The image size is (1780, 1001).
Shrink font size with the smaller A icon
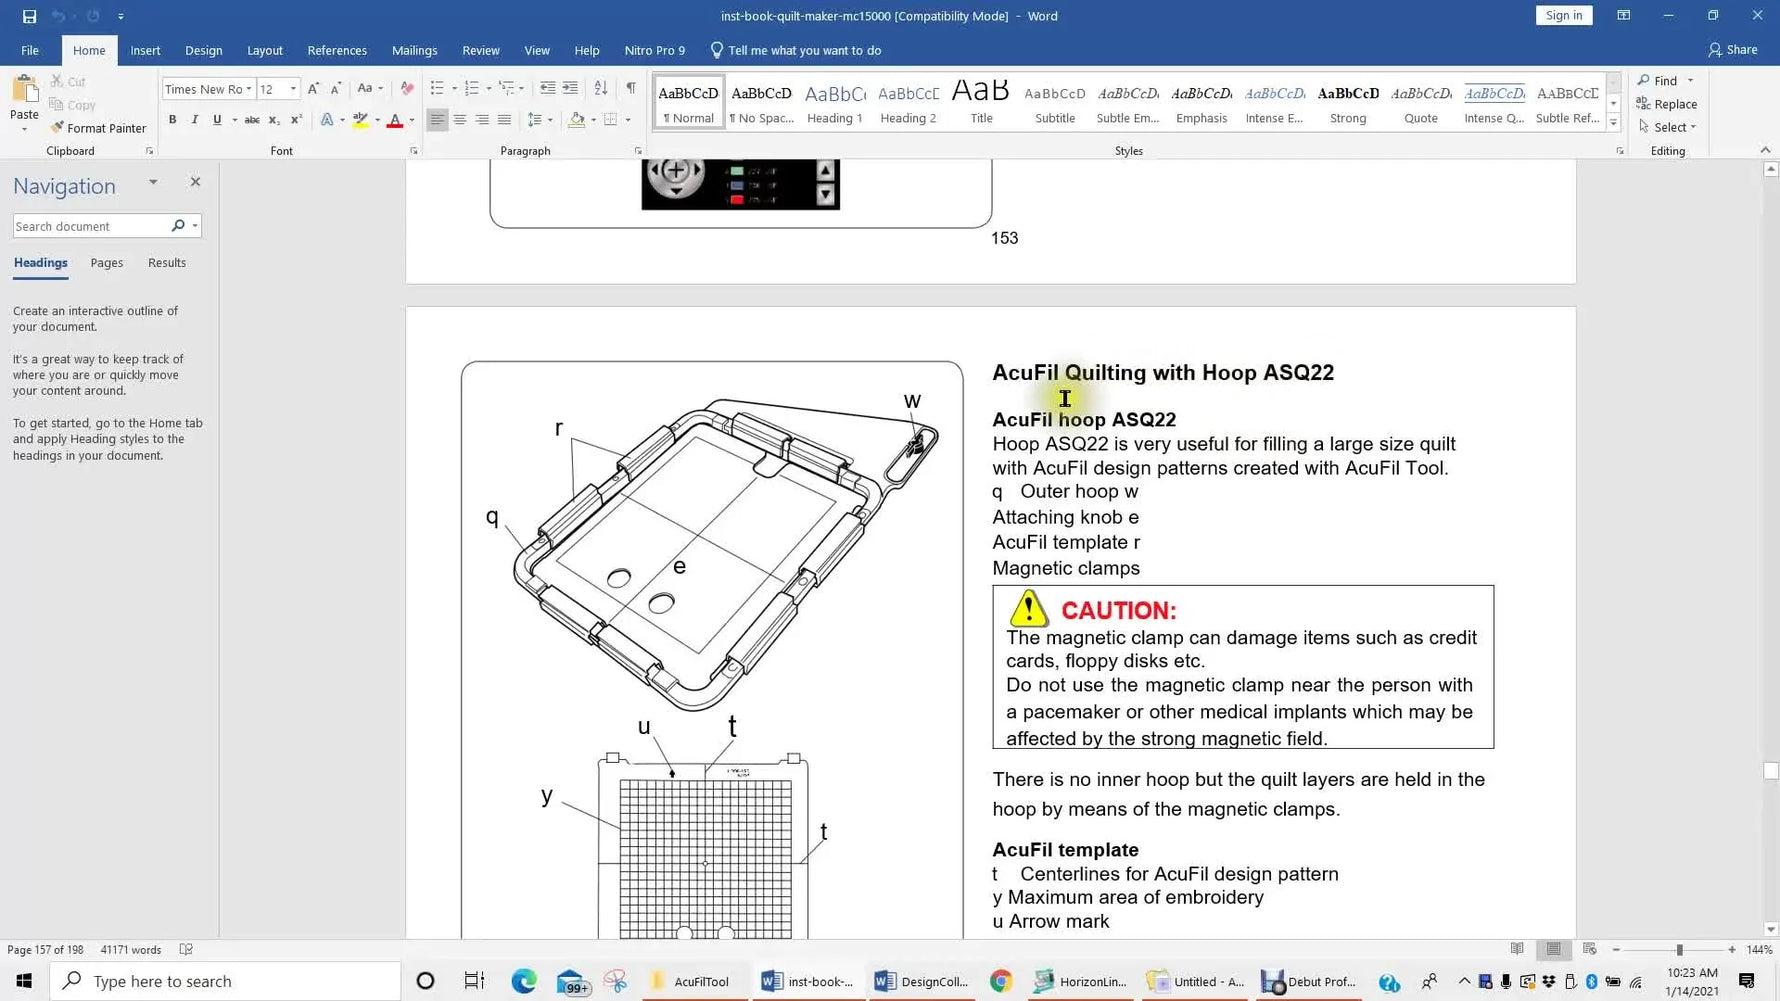click(335, 89)
